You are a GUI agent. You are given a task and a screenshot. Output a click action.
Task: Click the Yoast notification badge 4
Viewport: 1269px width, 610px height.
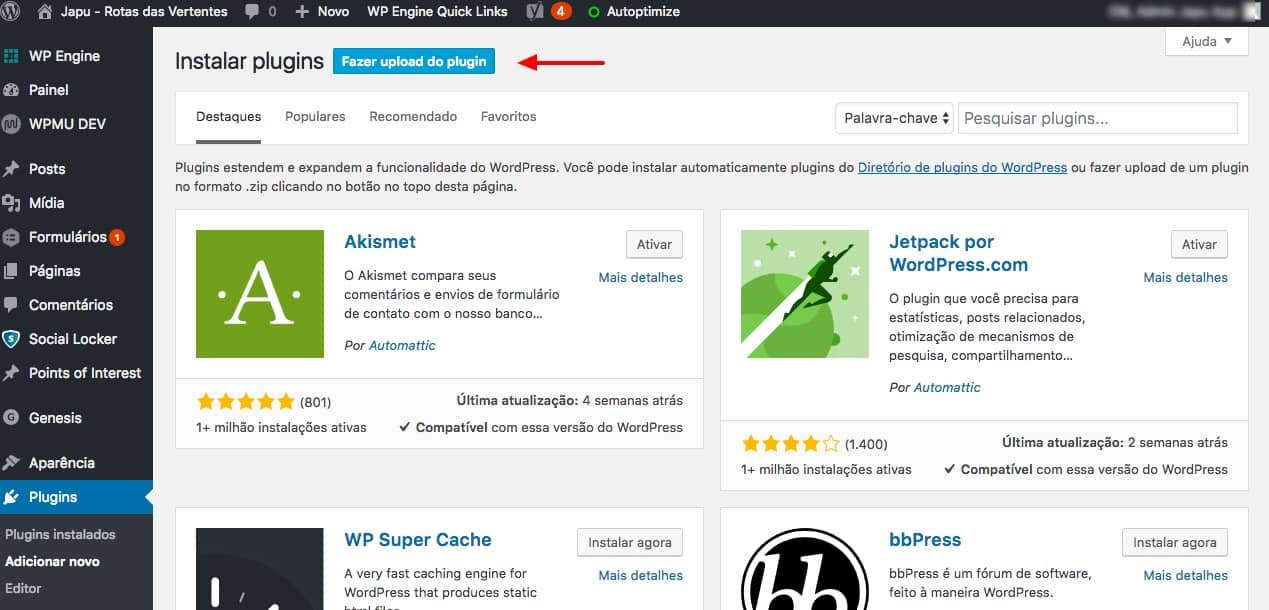561,12
